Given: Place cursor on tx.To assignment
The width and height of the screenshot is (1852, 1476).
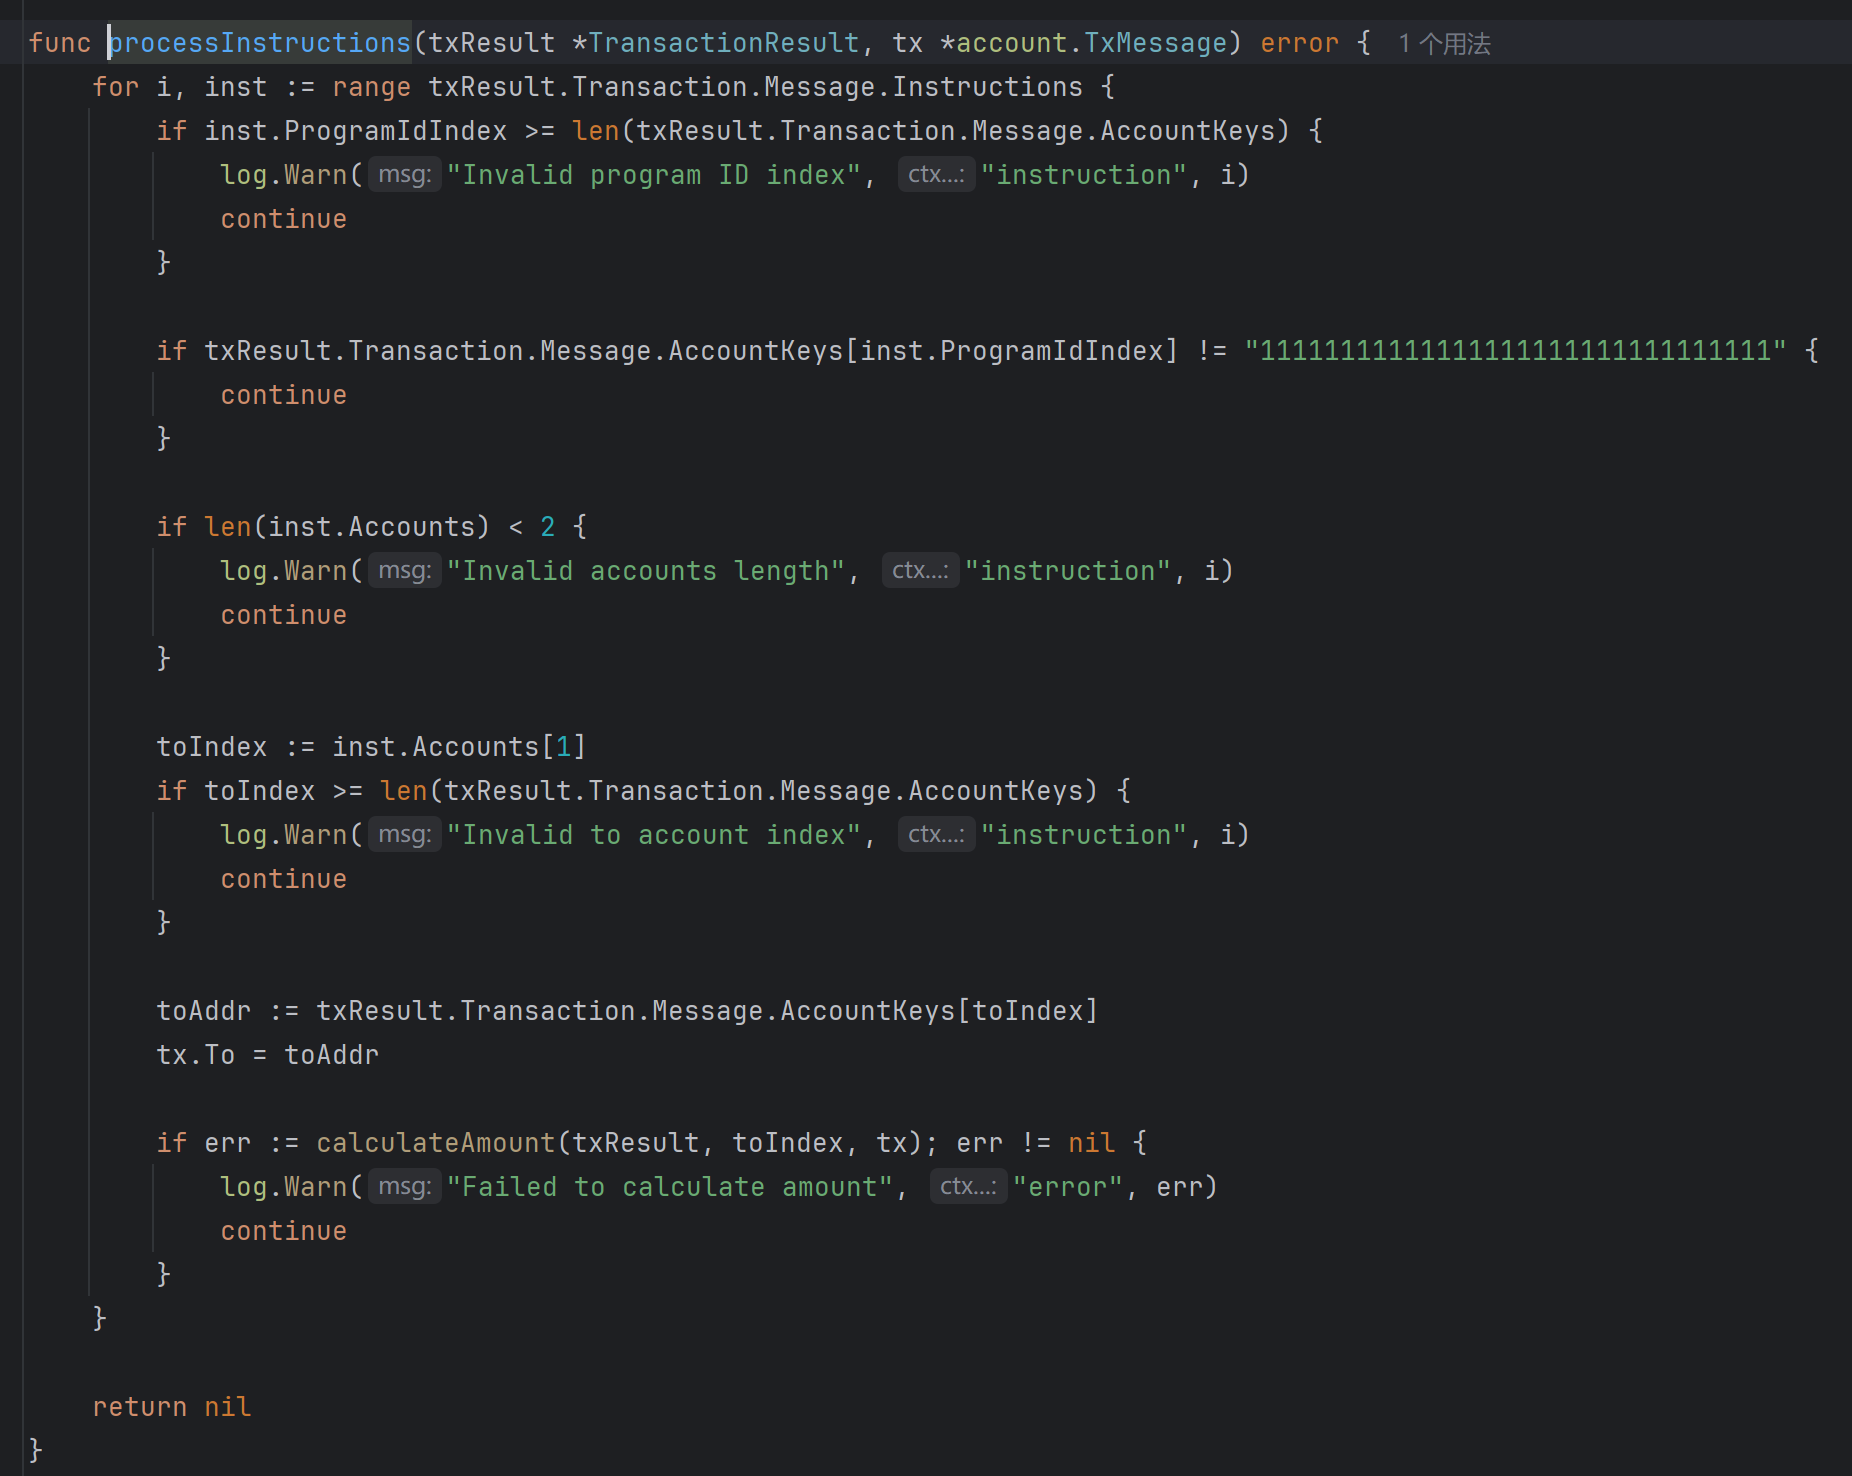Looking at the screenshot, I should point(196,1055).
